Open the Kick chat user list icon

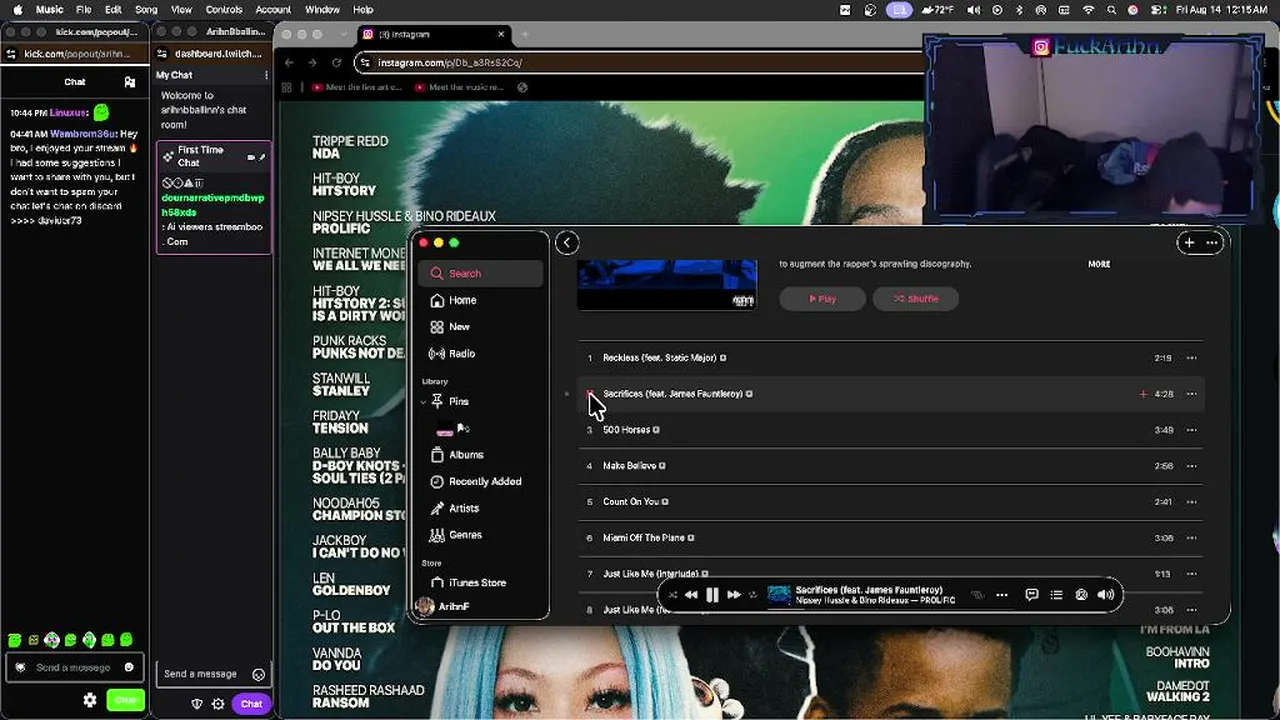[x=129, y=82]
